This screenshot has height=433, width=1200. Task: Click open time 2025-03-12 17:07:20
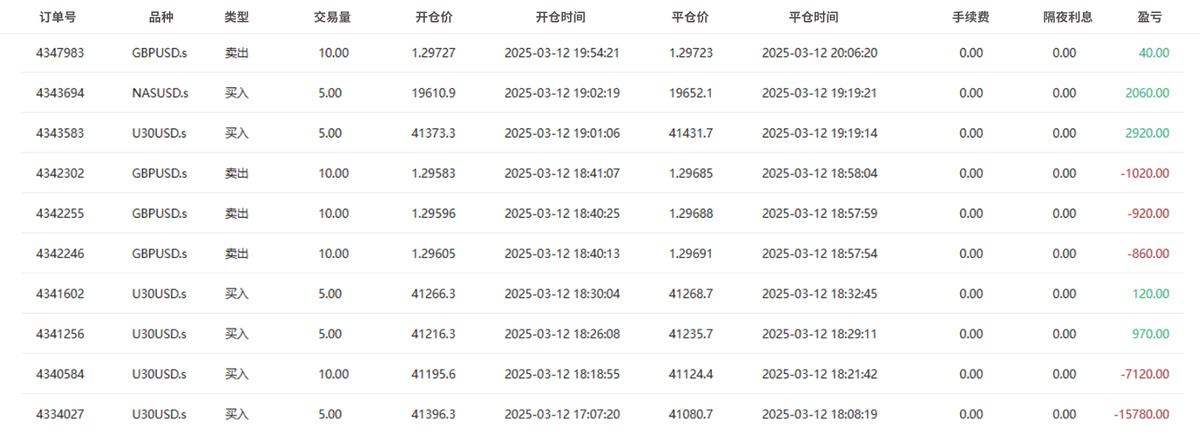point(562,414)
